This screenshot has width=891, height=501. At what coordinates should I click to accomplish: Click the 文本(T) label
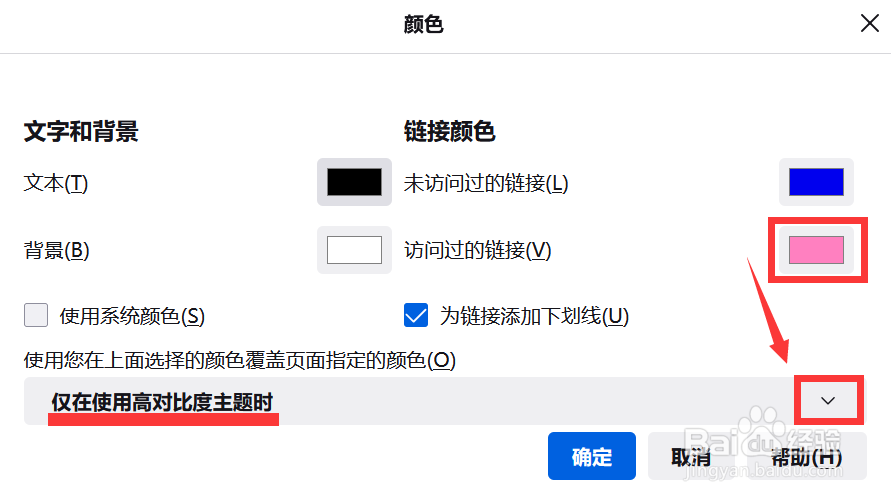(56, 183)
